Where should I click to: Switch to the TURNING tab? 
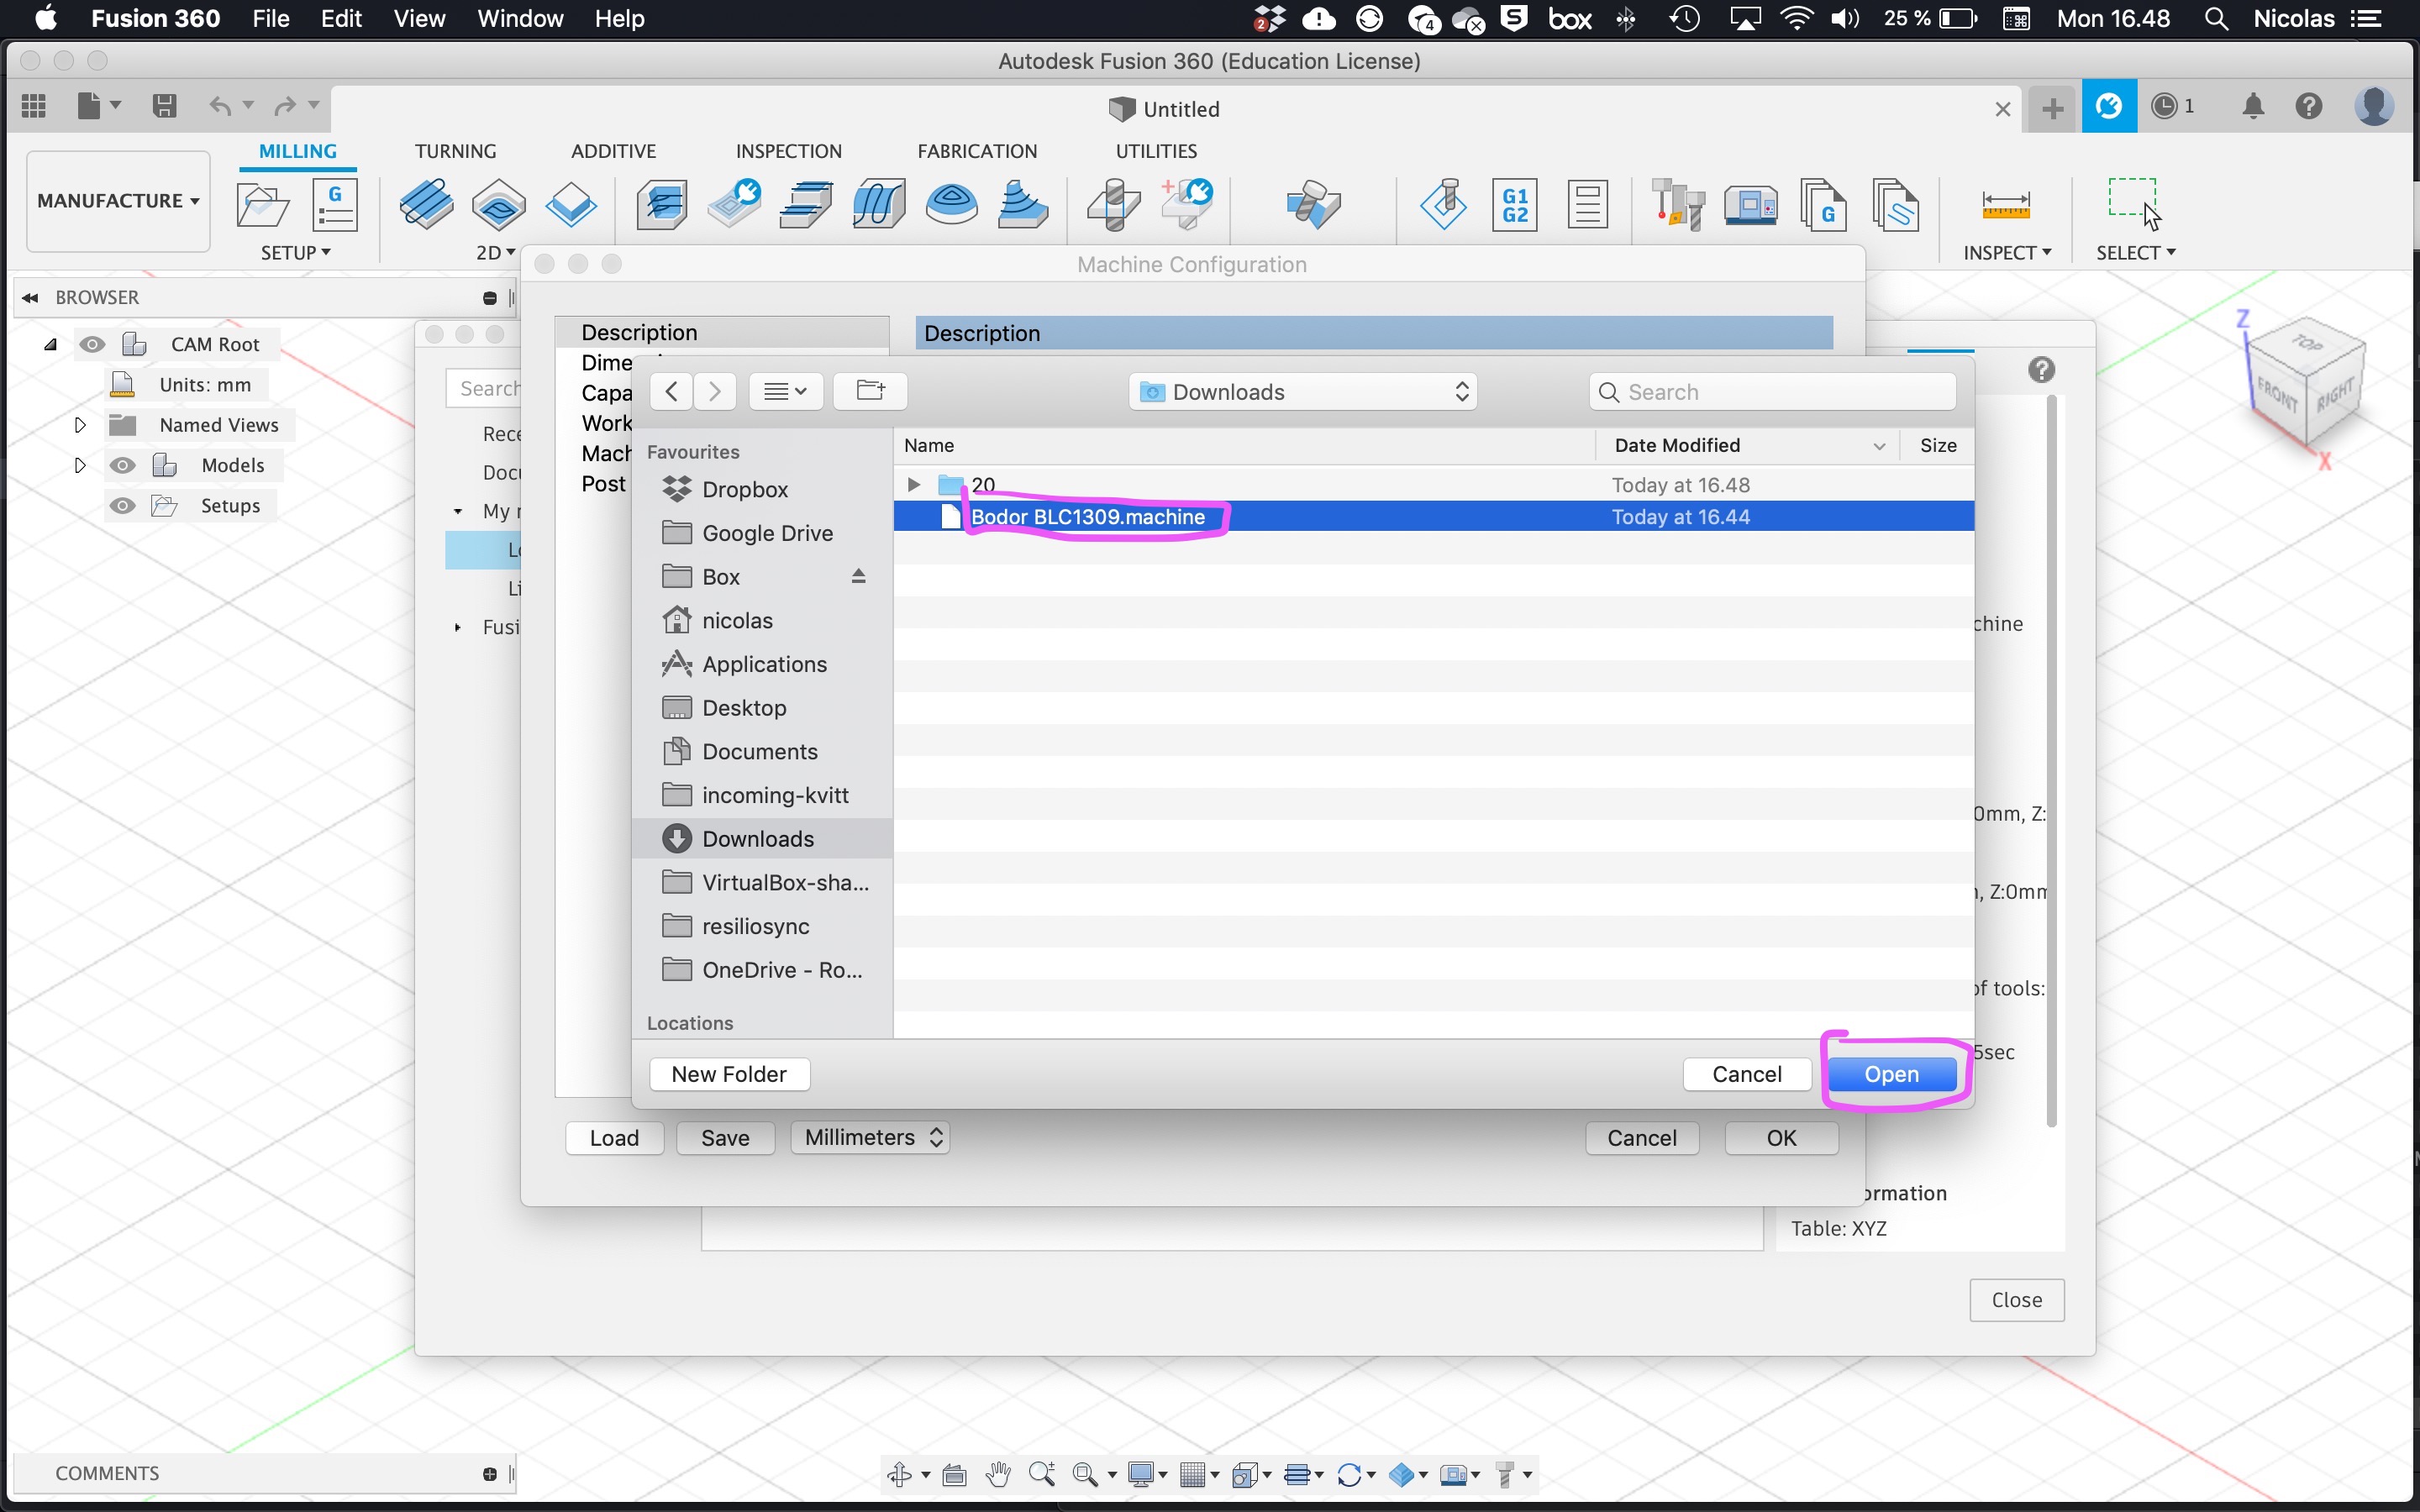(455, 151)
